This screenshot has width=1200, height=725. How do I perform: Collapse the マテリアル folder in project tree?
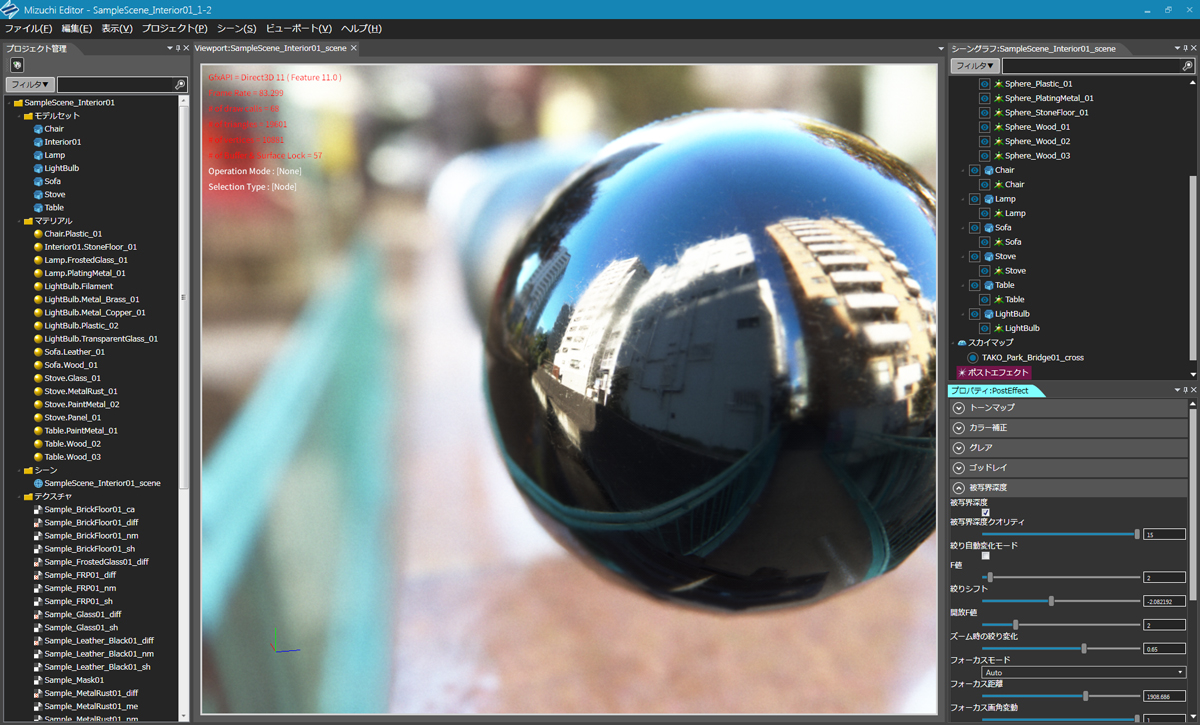coord(18,221)
